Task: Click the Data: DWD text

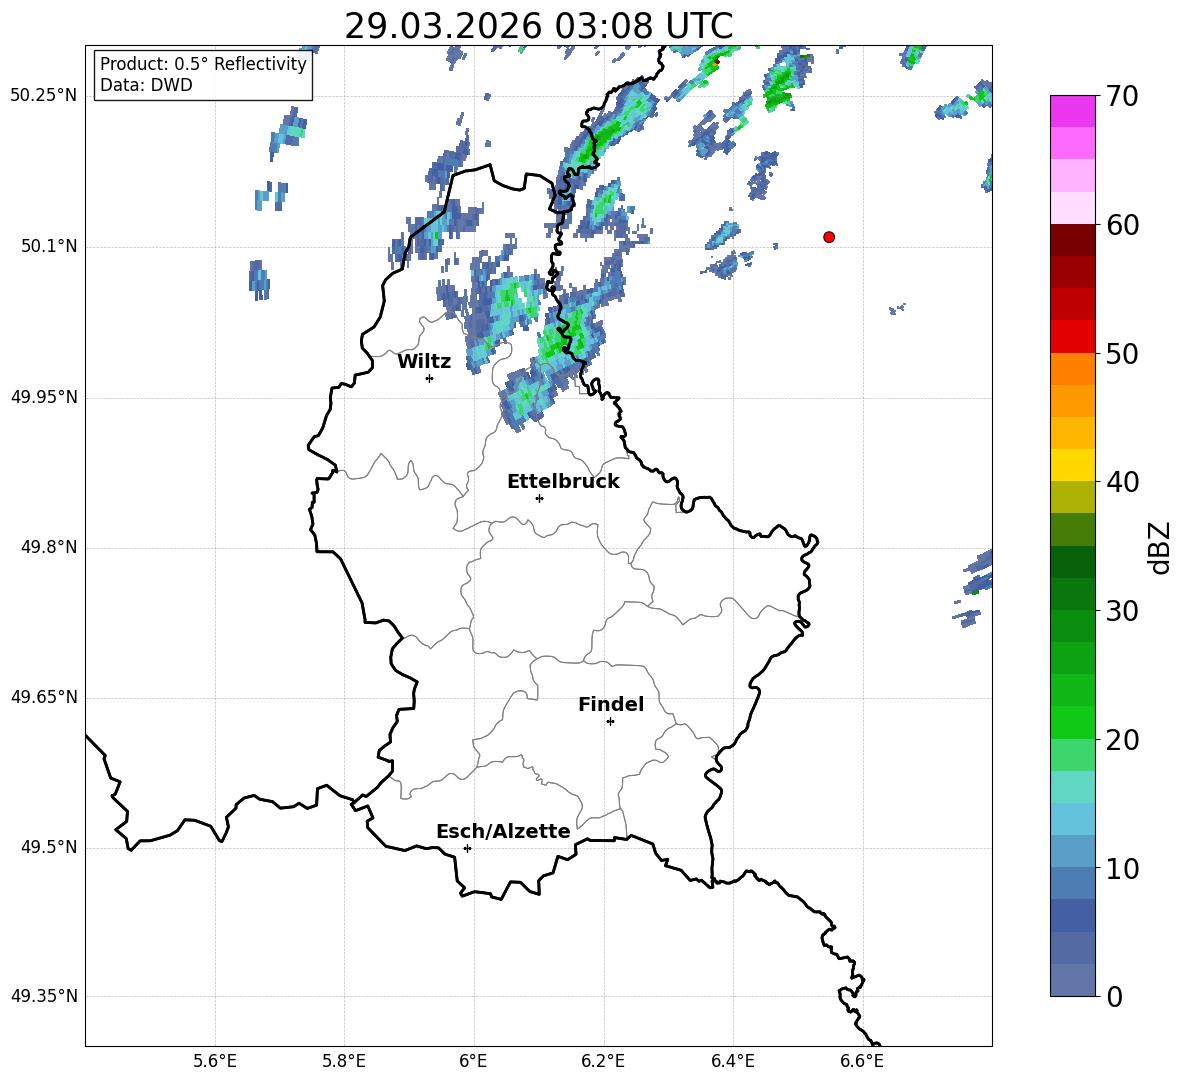Action: point(146,85)
